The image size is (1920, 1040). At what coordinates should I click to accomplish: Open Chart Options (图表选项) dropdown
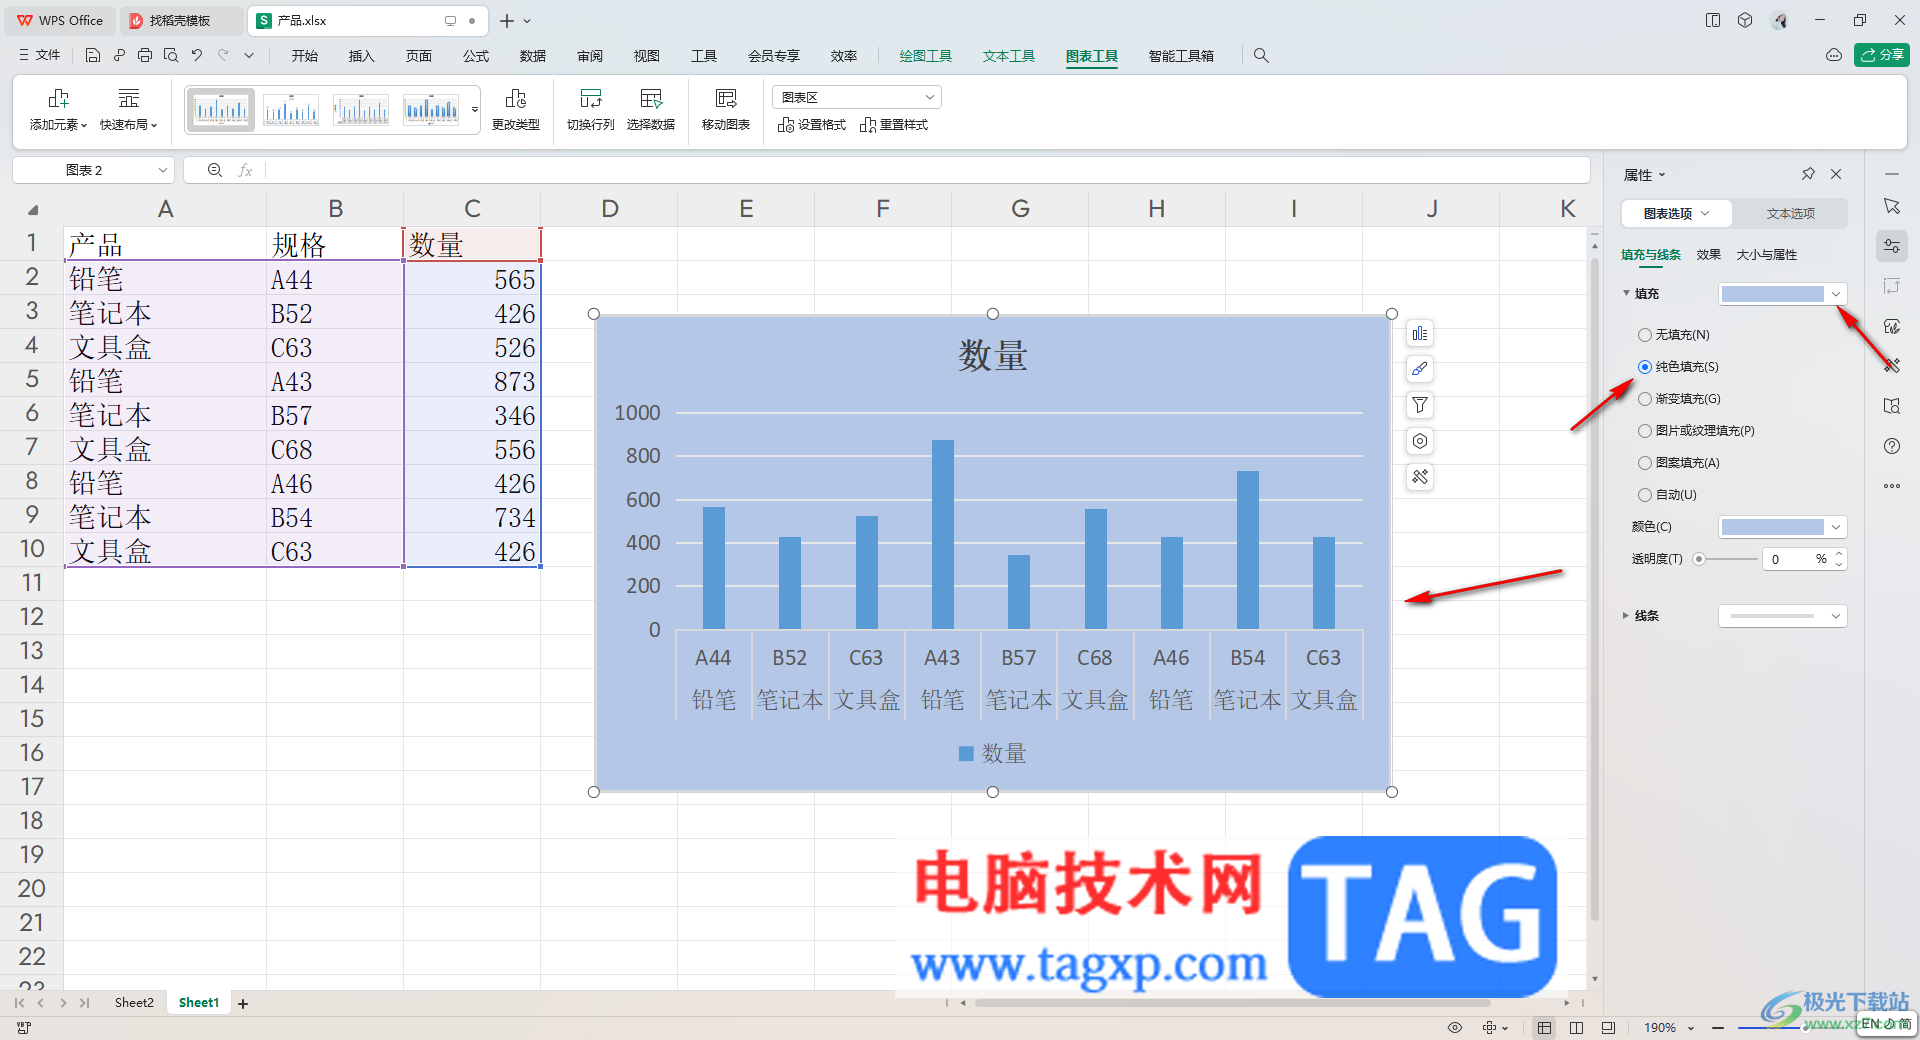tap(1676, 213)
